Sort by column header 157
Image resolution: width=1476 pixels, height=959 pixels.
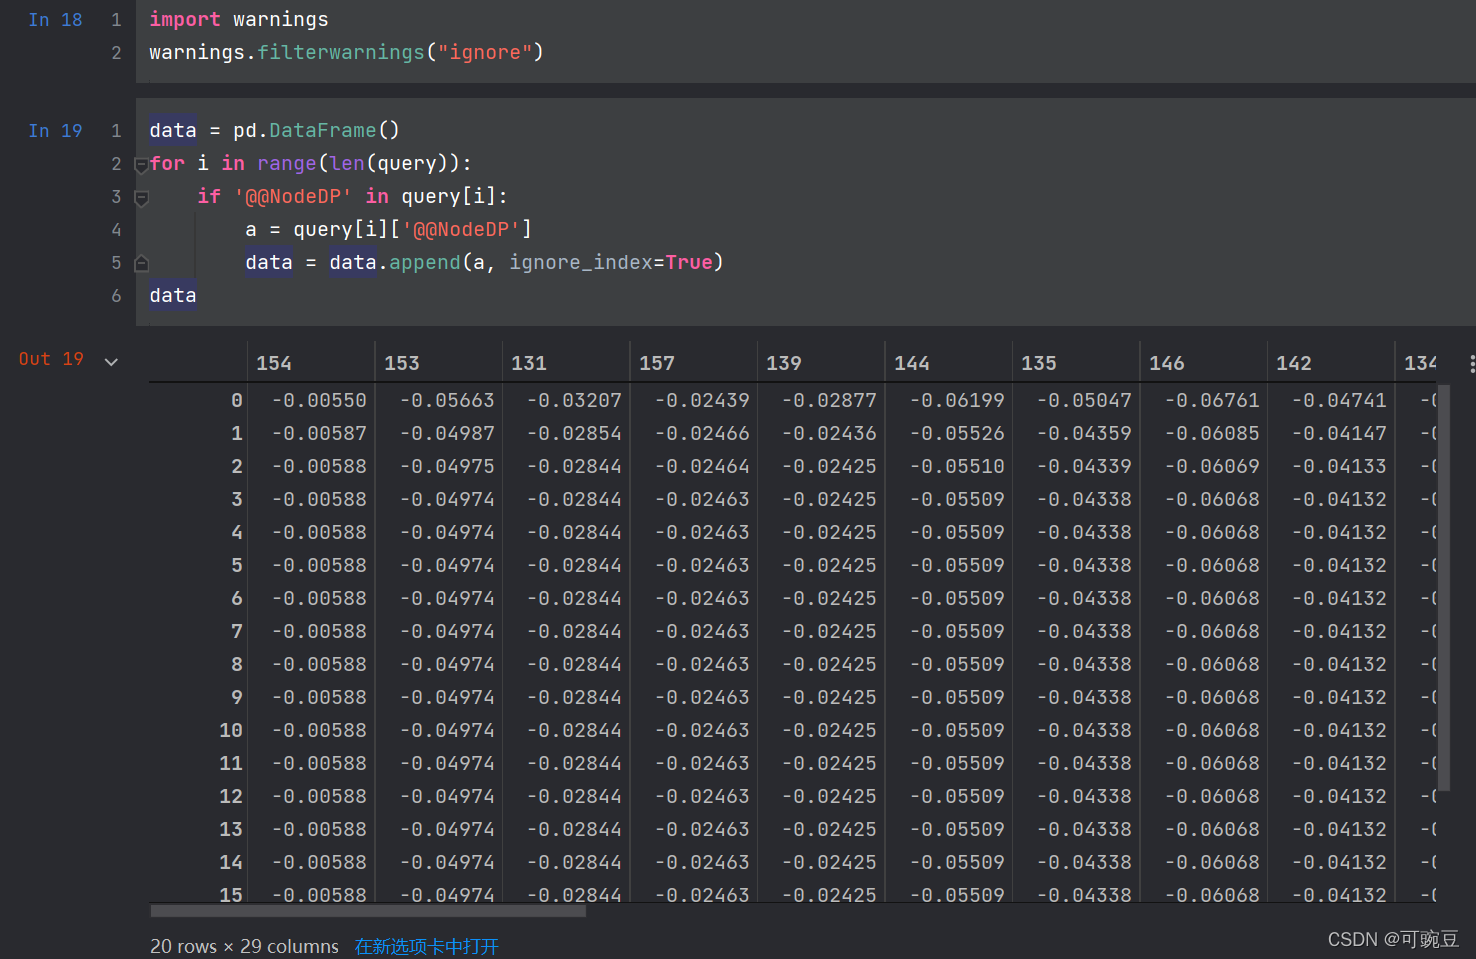(657, 363)
